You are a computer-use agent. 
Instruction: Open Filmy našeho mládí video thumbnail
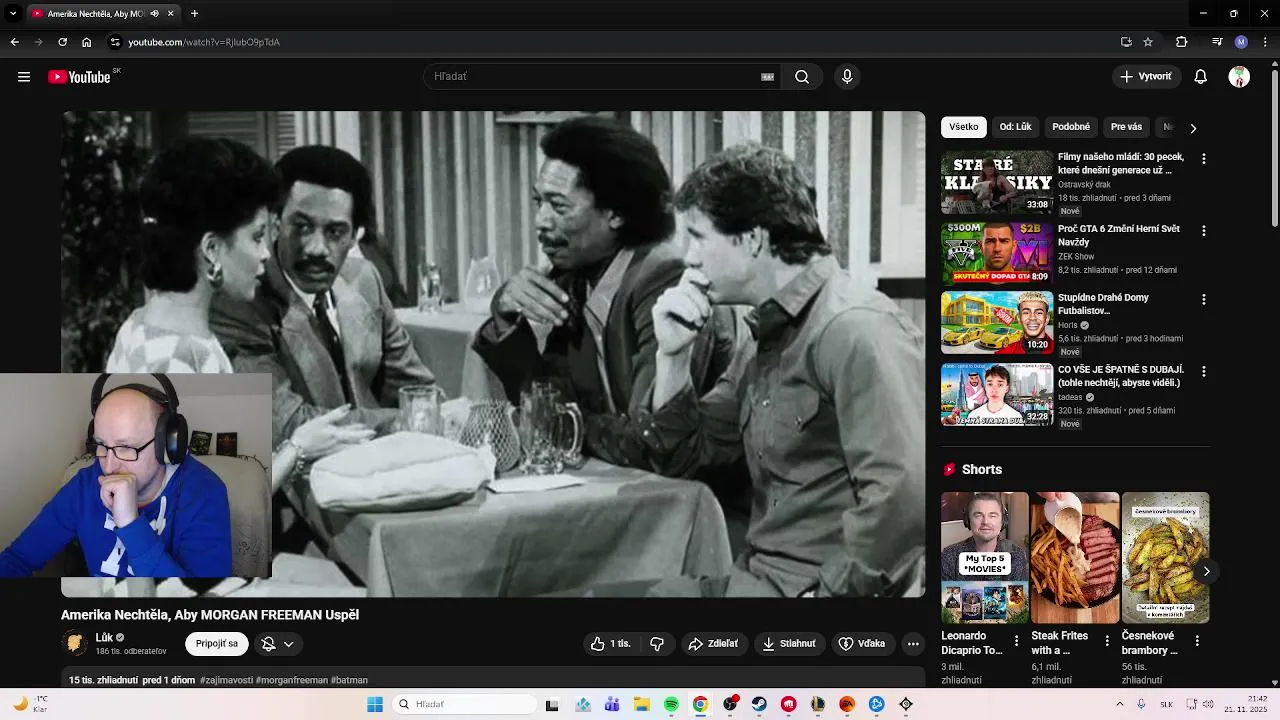tap(997, 182)
